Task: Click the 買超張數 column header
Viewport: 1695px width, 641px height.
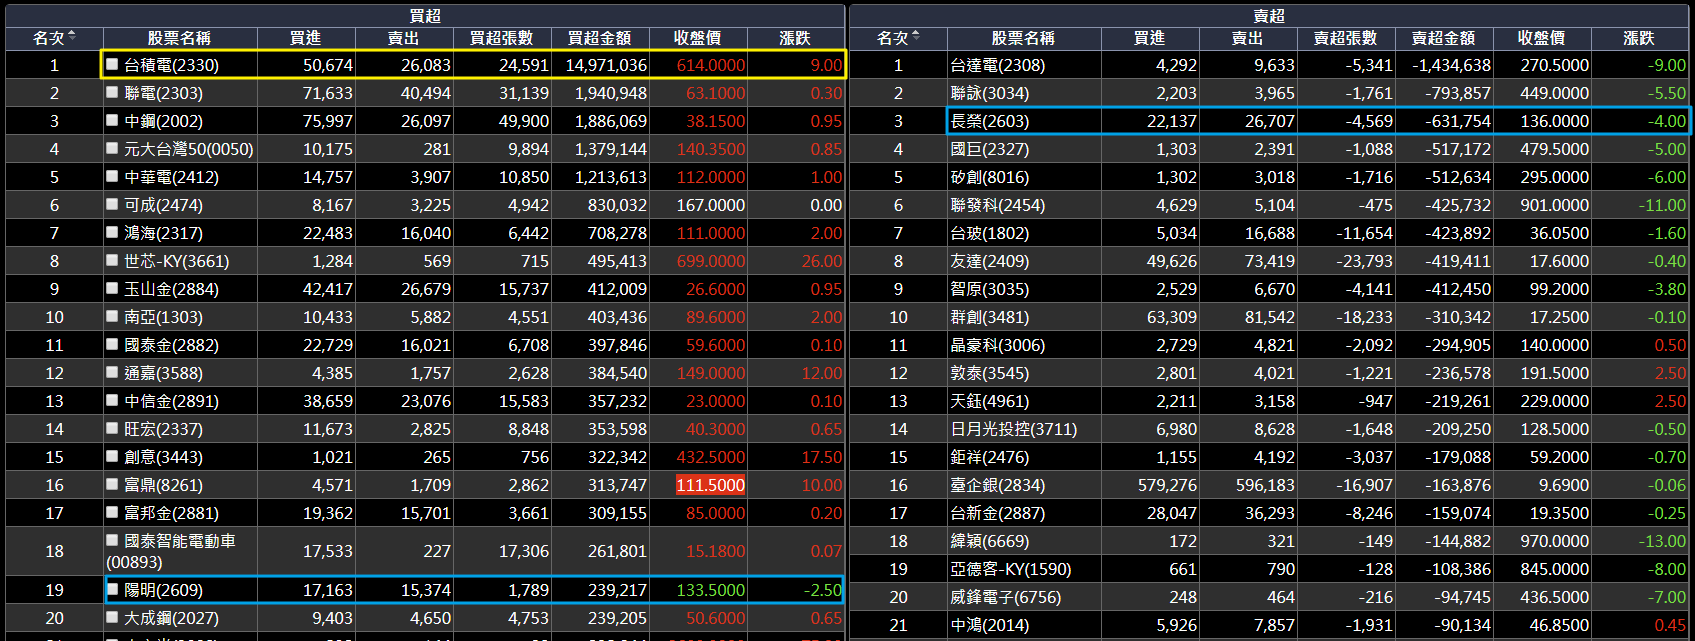Action: pyautogui.click(x=502, y=38)
